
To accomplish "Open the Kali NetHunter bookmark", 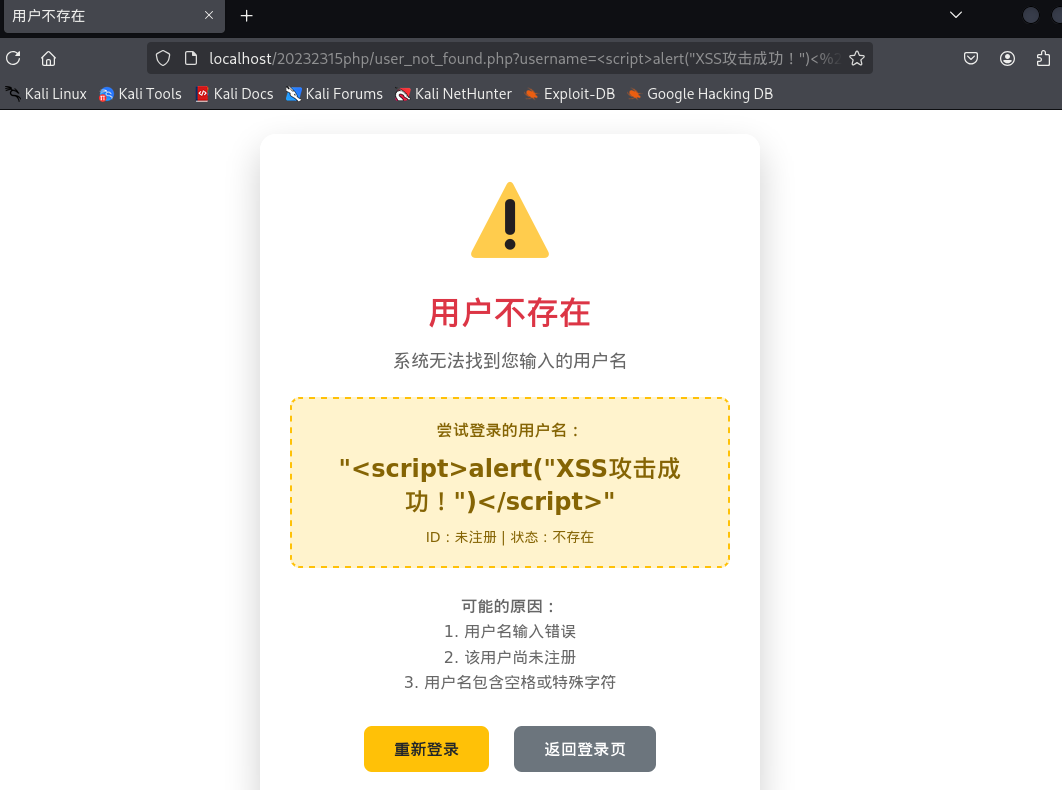I will pyautogui.click(x=453, y=93).
